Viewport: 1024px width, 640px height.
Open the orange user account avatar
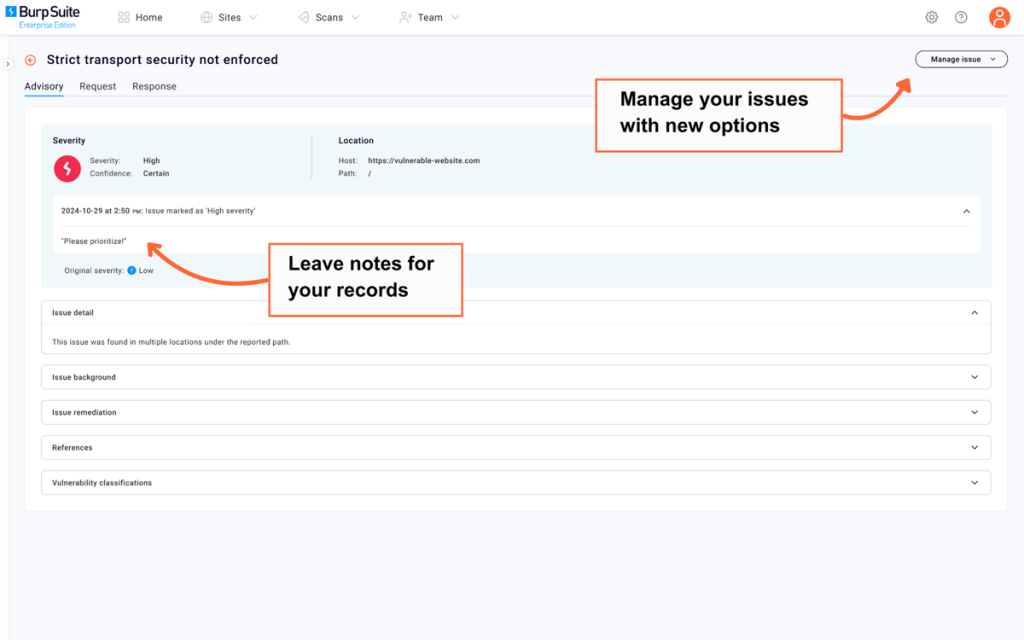[999, 18]
